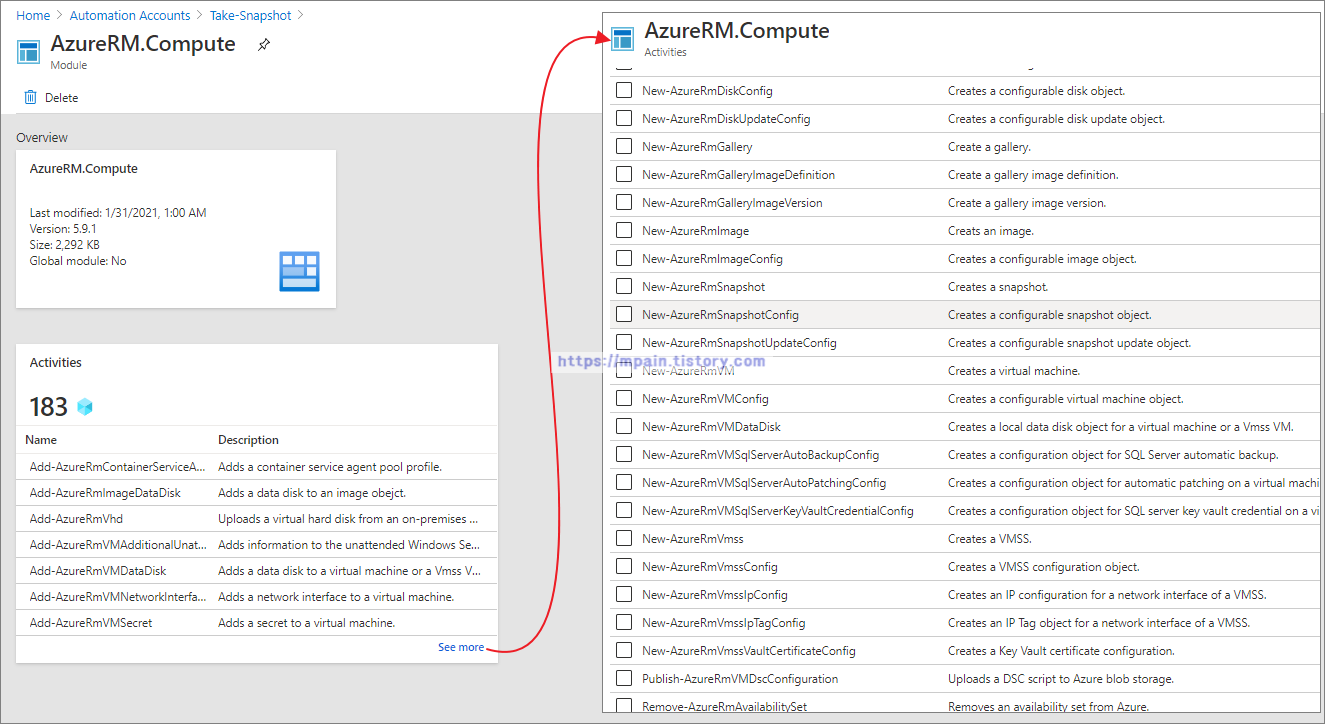The width and height of the screenshot is (1325, 724).
Task: Click See more link under Activities
Action: tap(461, 647)
